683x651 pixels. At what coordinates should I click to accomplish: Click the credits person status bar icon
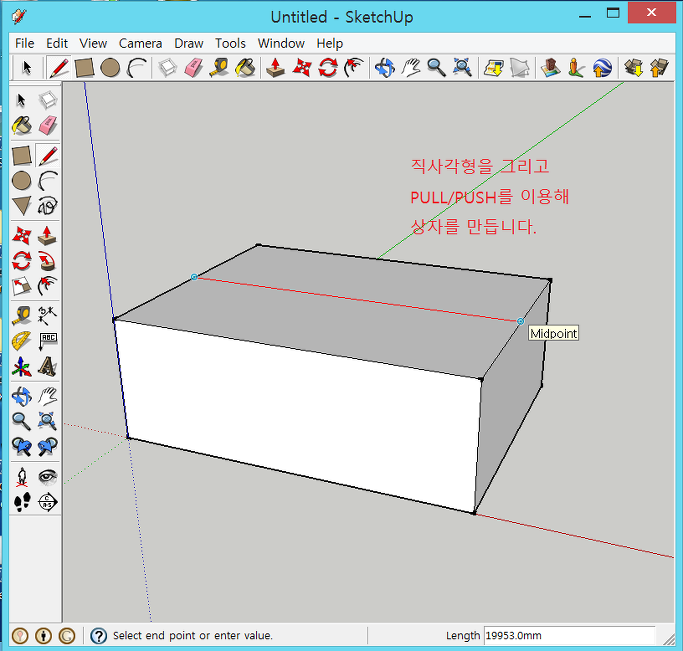[43, 636]
